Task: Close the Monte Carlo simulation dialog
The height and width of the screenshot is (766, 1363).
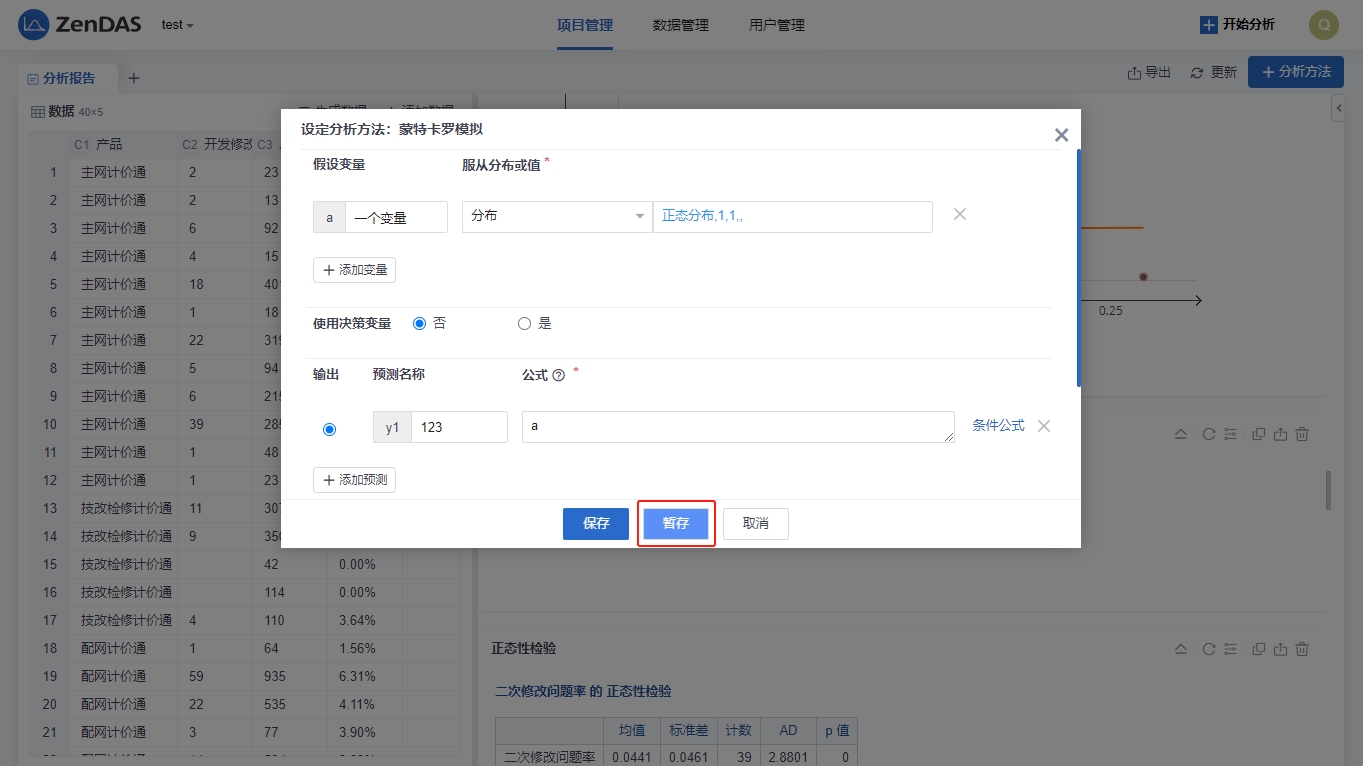Action: pos(1061,135)
